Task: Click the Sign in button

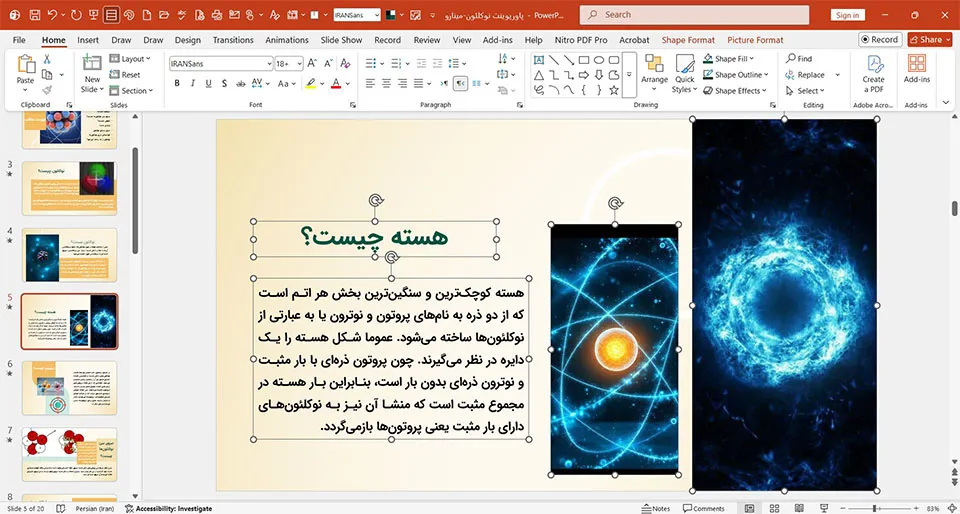Action: tap(847, 15)
